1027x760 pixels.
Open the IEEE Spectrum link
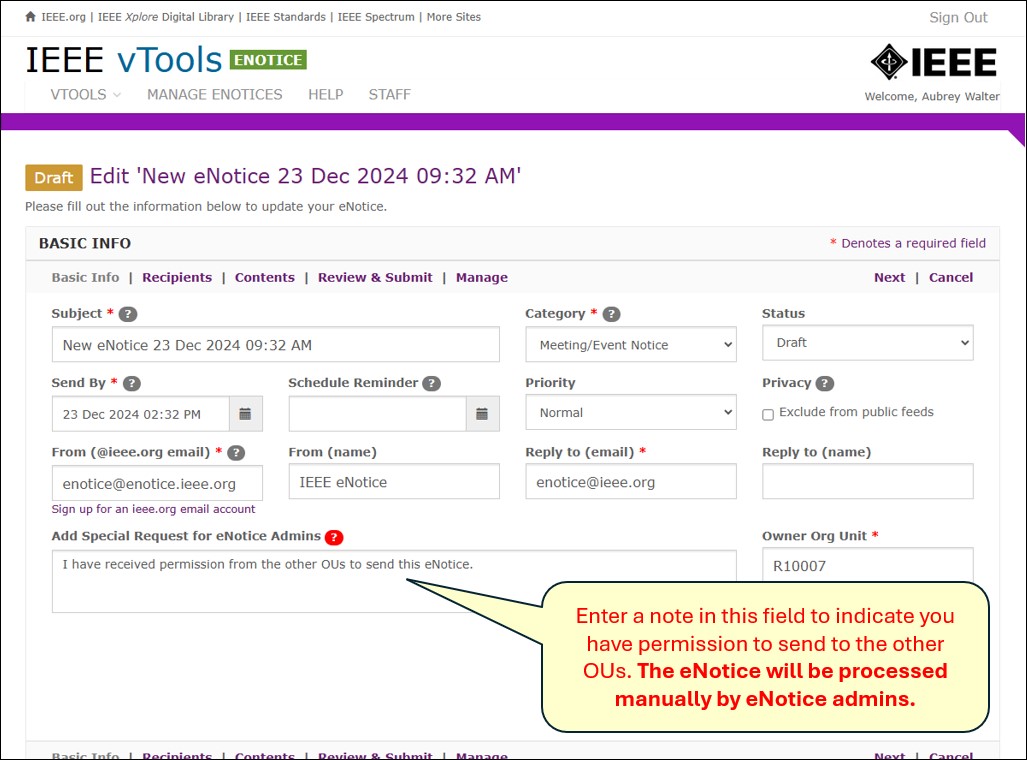(x=376, y=17)
